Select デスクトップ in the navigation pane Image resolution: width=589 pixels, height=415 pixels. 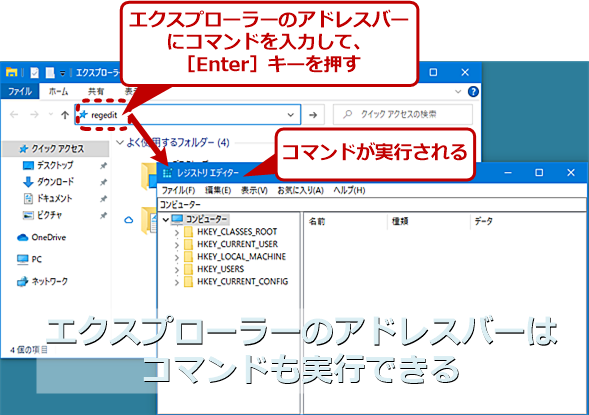click(x=54, y=165)
